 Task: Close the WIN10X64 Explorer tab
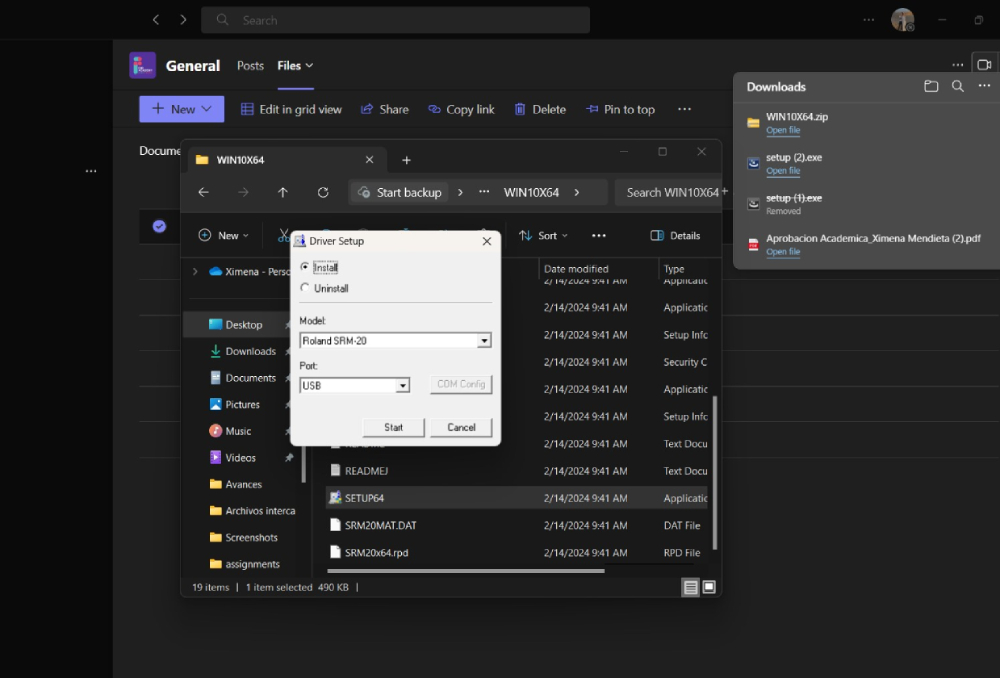pos(369,160)
